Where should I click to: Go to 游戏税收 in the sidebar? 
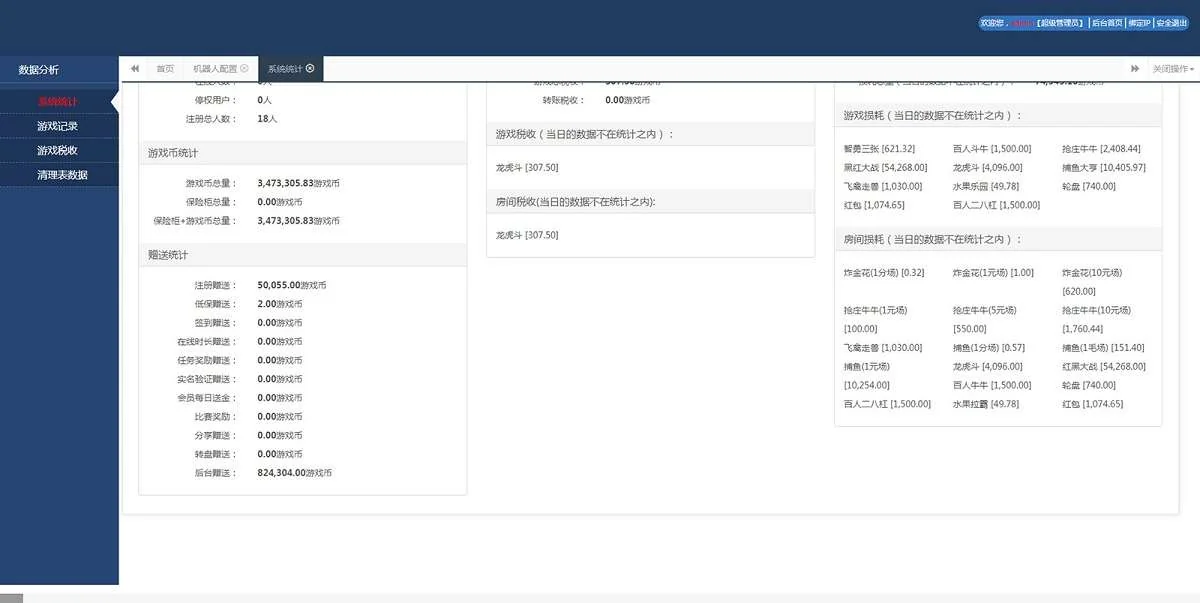click(x=57, y=151)
